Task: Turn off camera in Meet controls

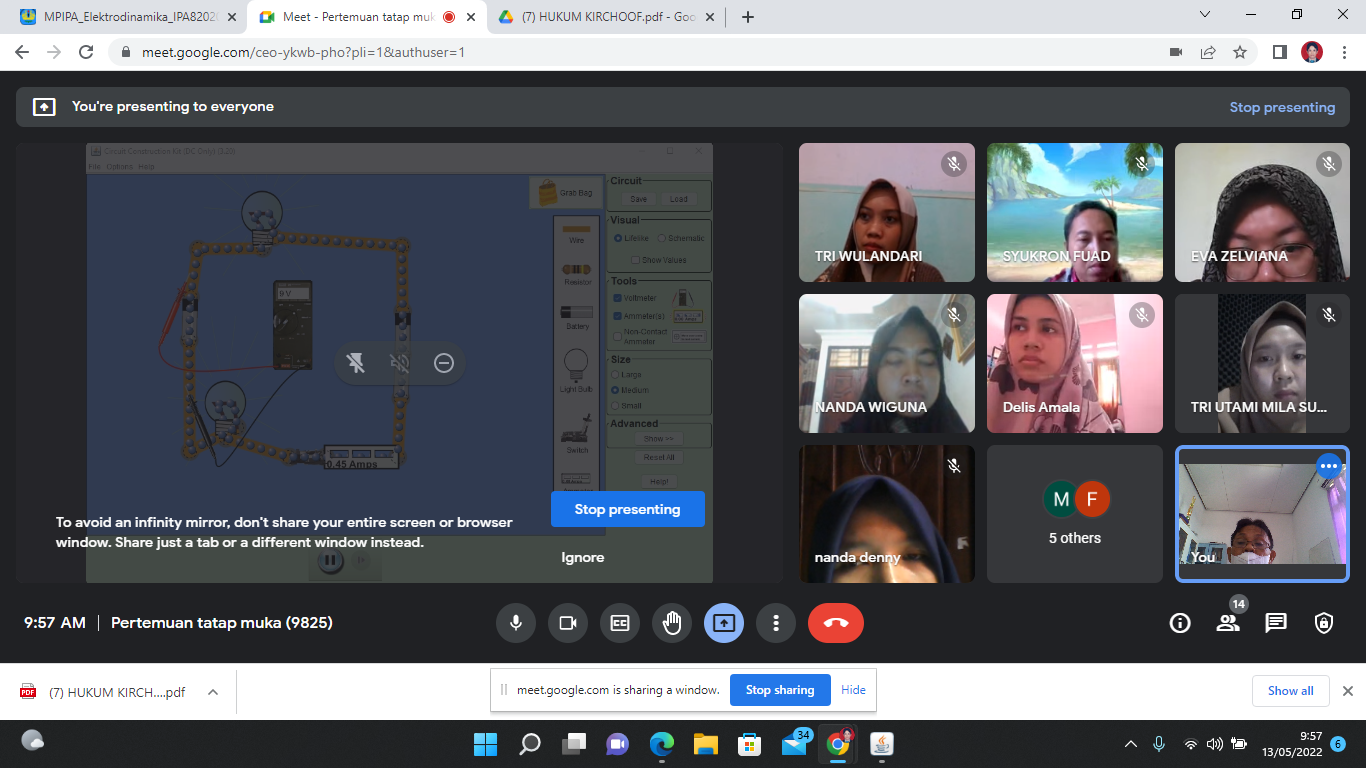Action: (568, 623)
